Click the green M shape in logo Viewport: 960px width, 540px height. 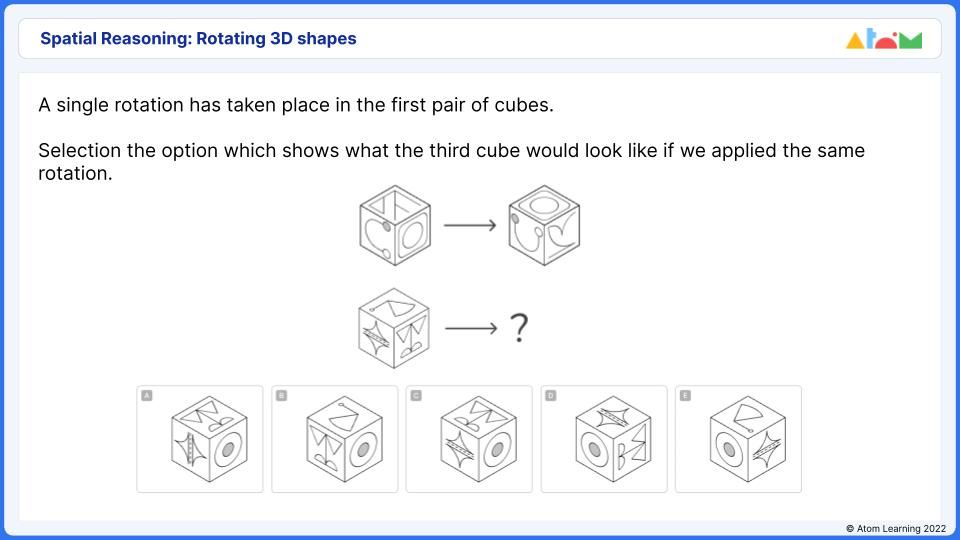(x=911, y=41)
